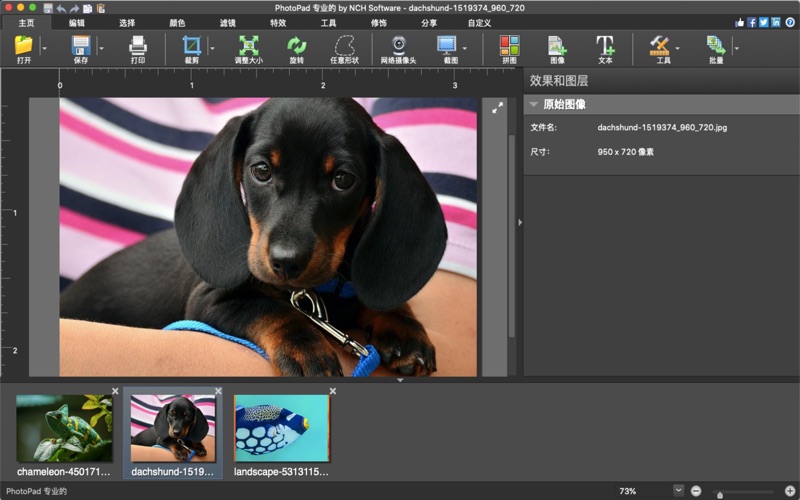Select the 裁剪 (Crop) tool
This screenshot has height=500, width=800.
[191, 45]
